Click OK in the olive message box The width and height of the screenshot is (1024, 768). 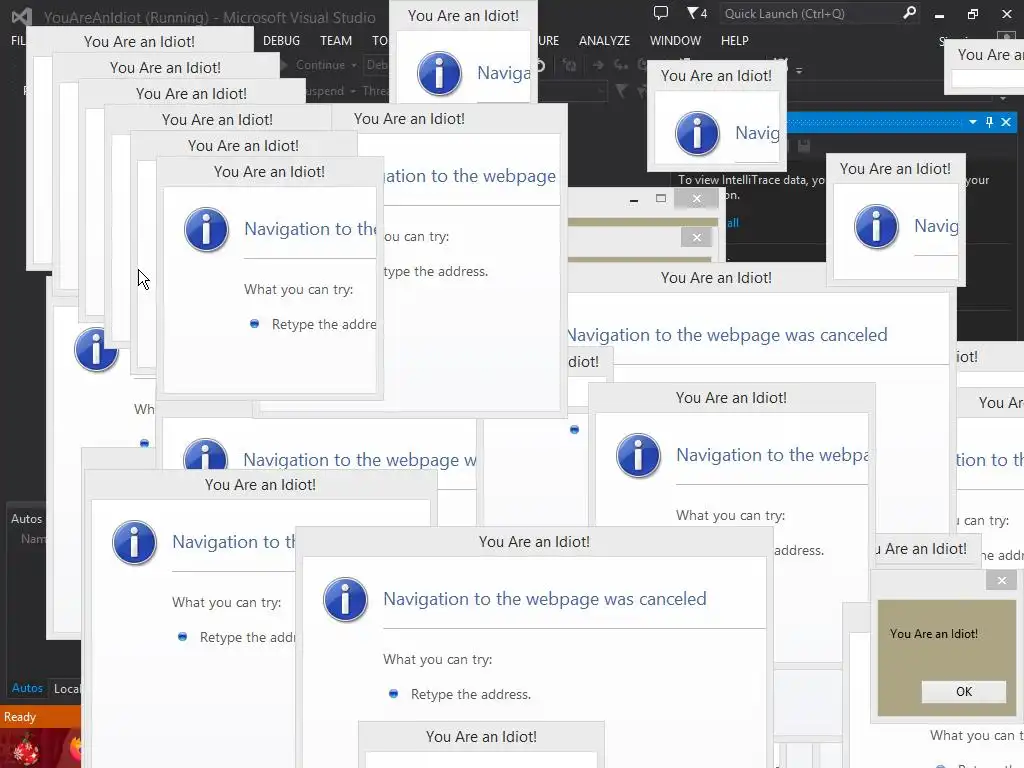(x=964, y=692)
